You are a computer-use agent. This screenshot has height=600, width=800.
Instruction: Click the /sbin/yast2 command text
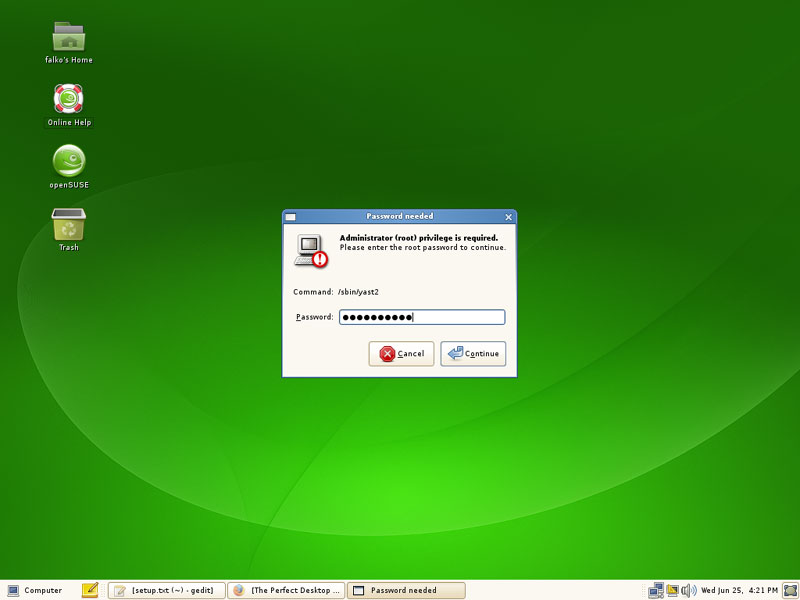(358, 292)
